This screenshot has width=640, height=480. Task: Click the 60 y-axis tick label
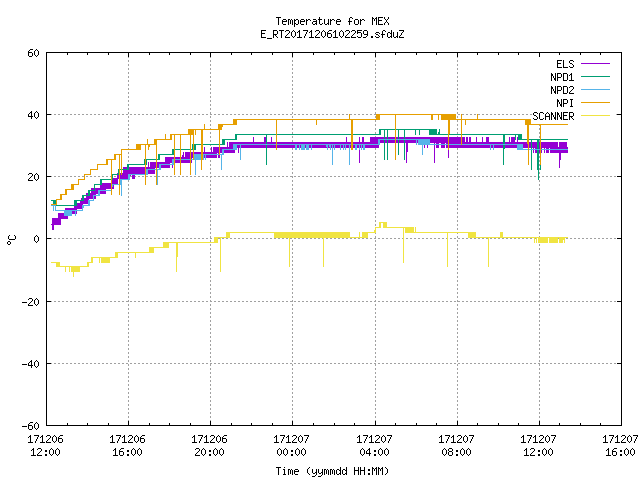coord(33,53)
